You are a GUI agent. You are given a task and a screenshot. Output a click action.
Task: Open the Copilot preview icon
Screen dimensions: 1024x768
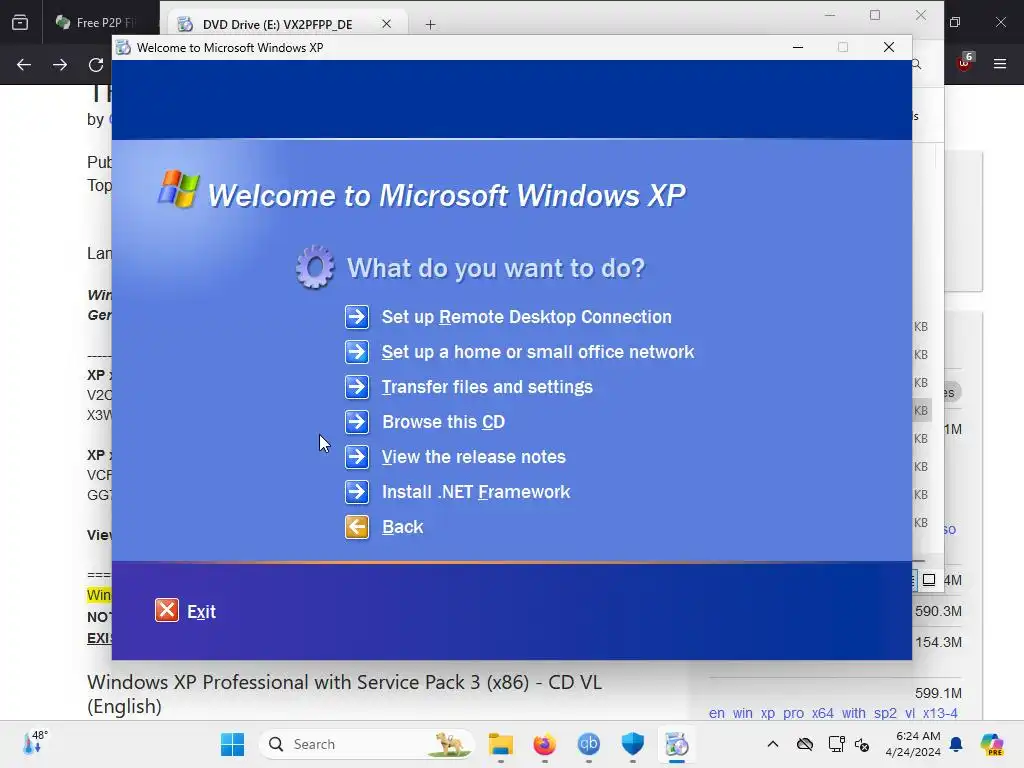click(x=992, y=744)
